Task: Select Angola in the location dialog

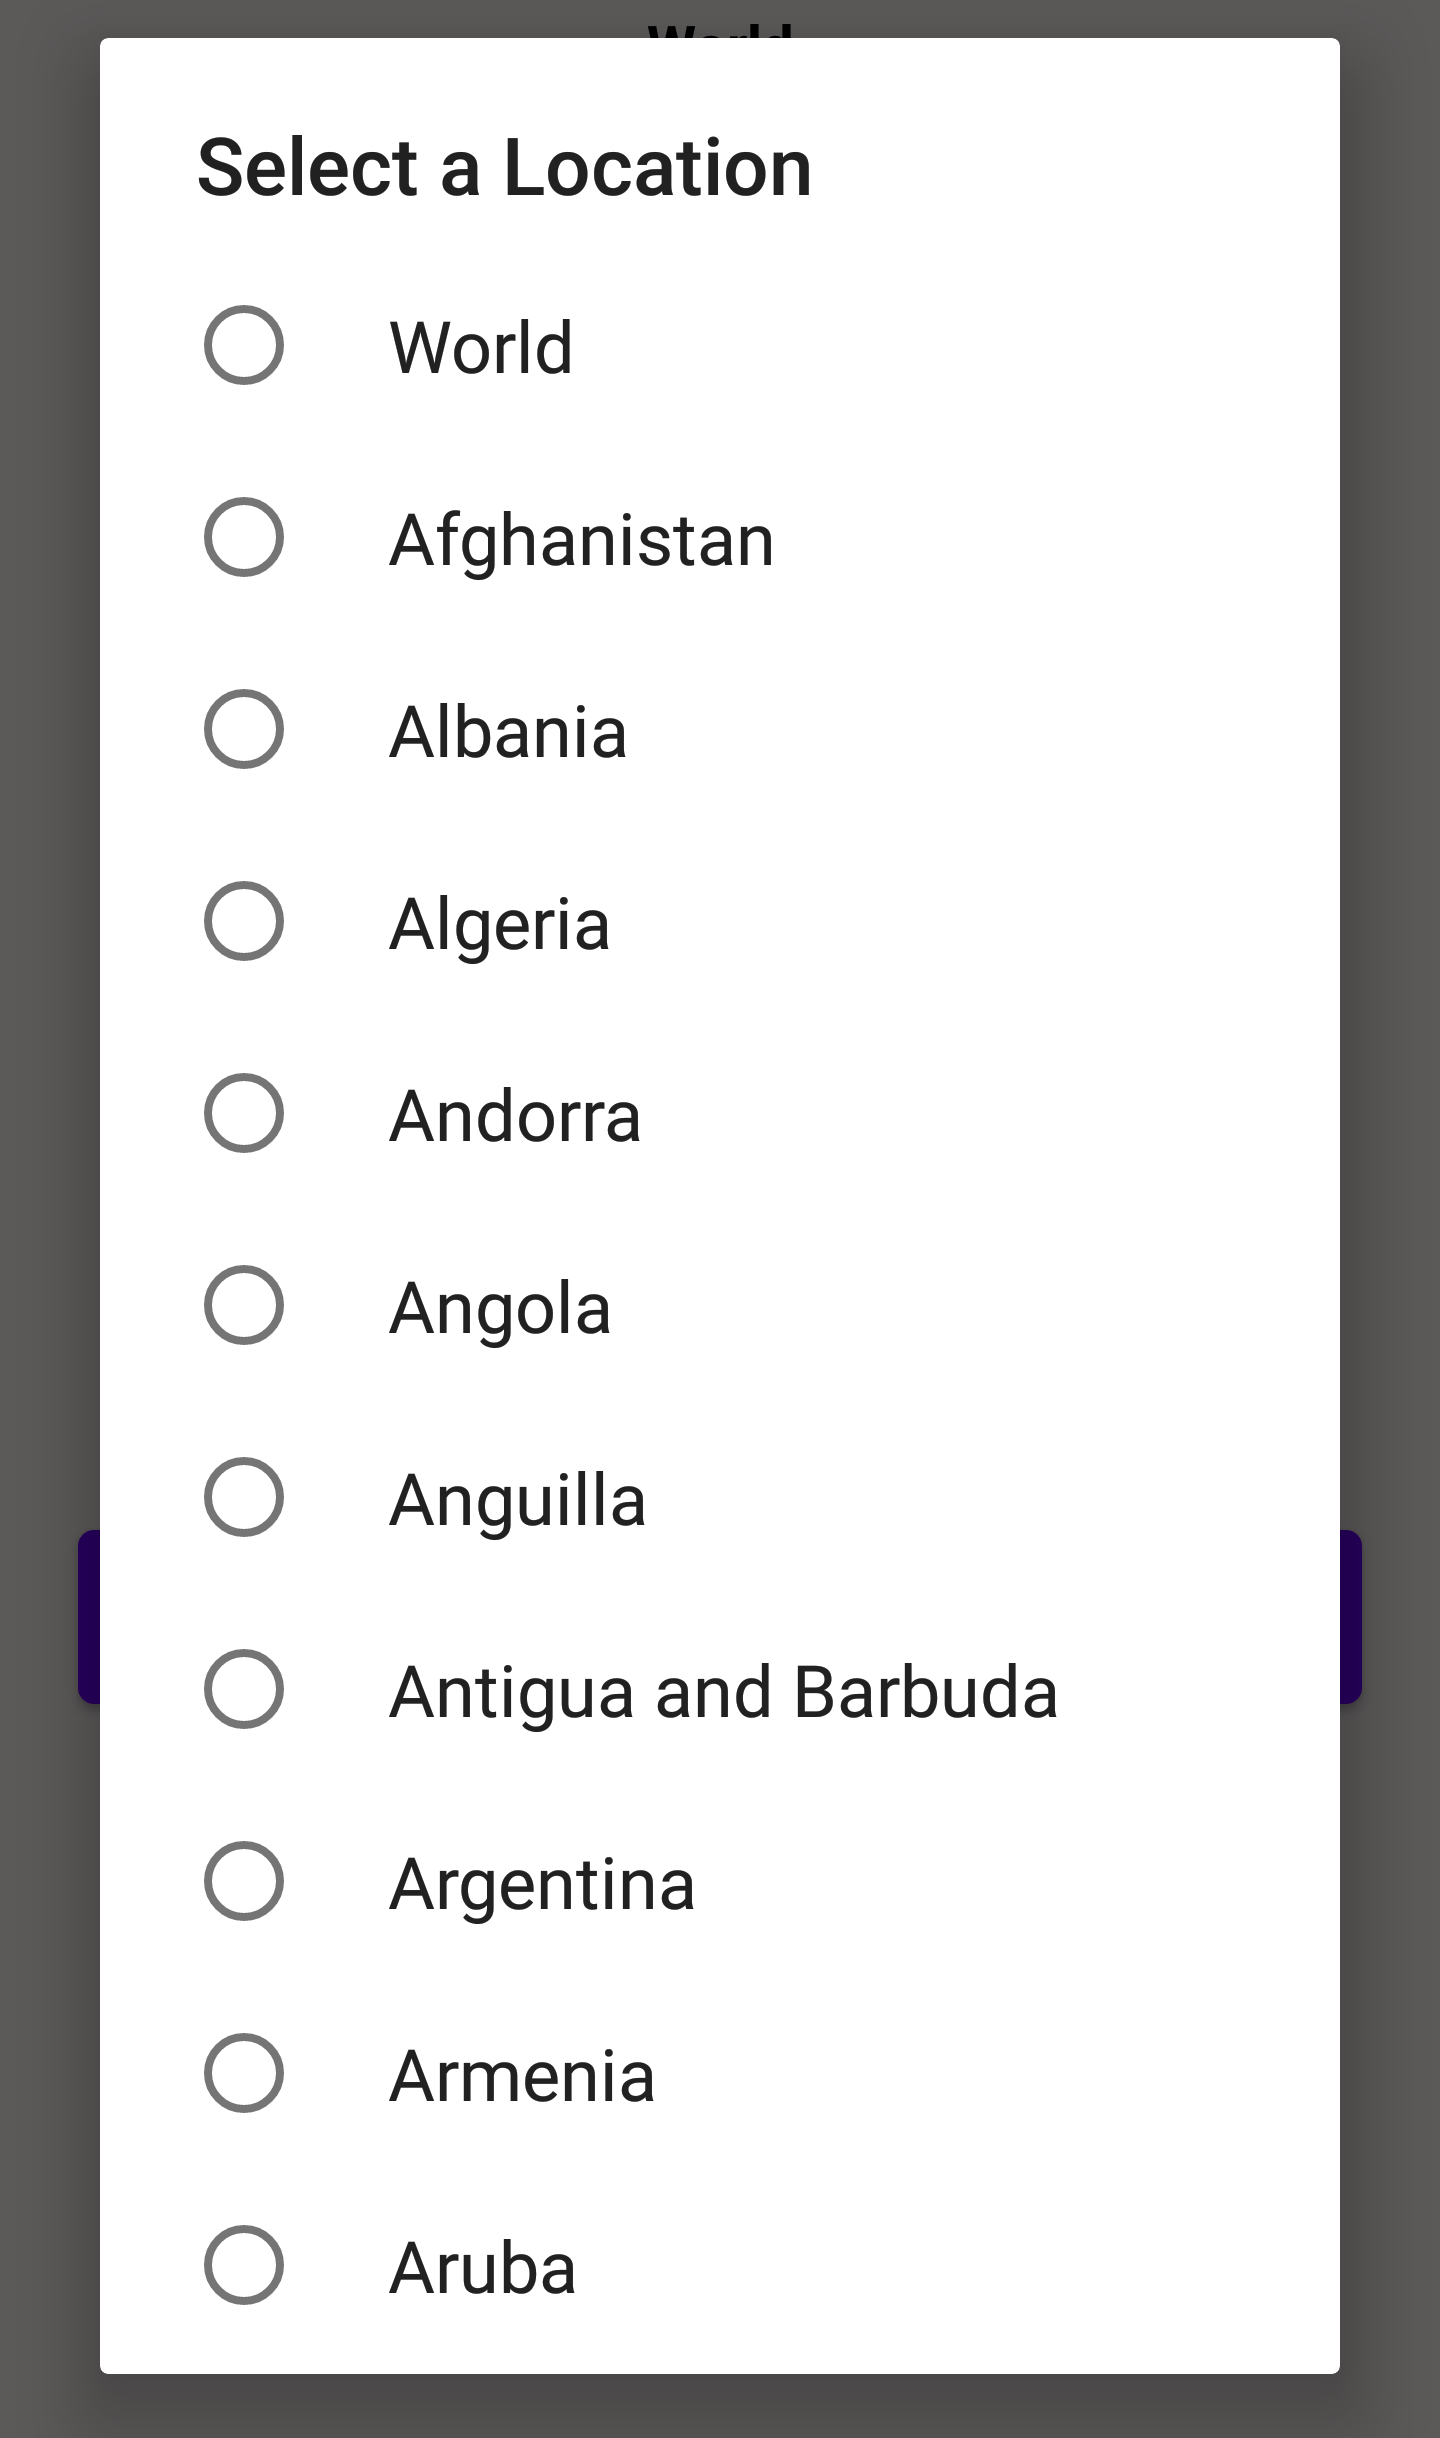Action: (x=243, y=1305)
